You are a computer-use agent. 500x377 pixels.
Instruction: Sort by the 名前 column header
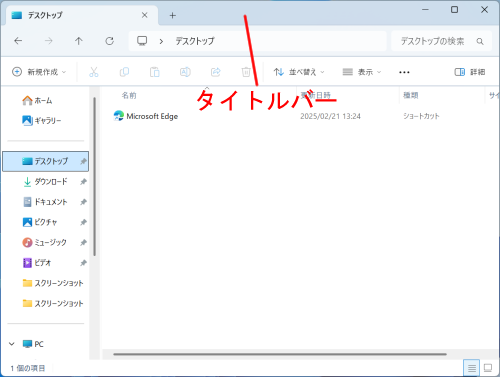129,96
